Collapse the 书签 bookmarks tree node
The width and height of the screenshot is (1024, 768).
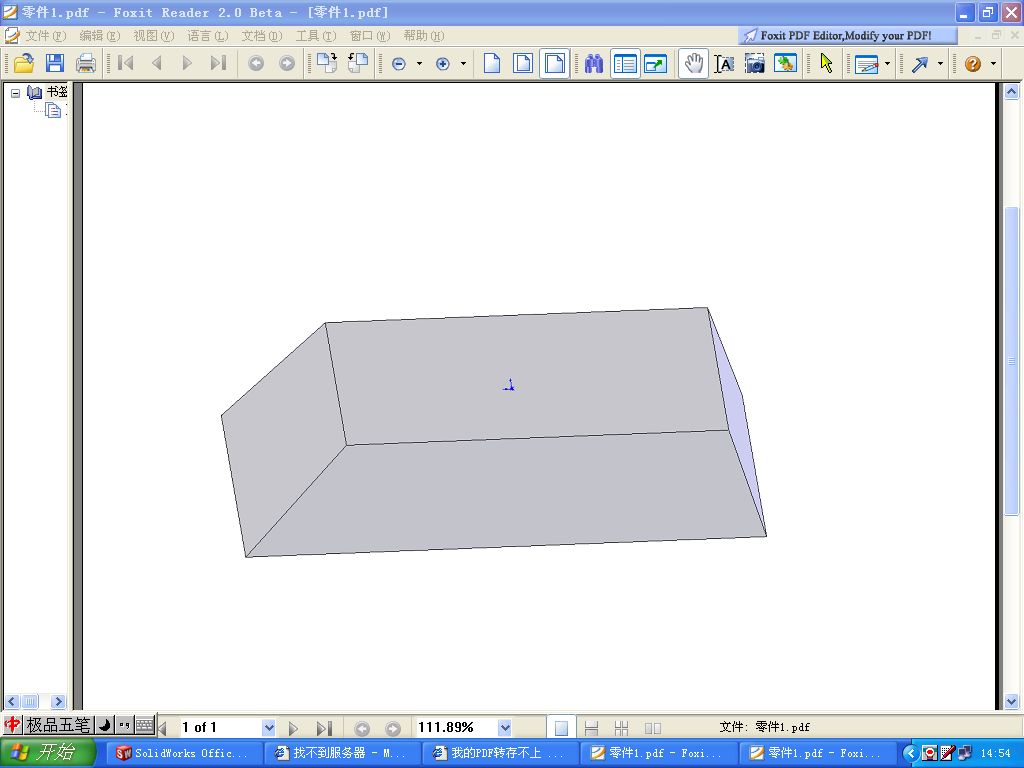(x=16, y=93)
